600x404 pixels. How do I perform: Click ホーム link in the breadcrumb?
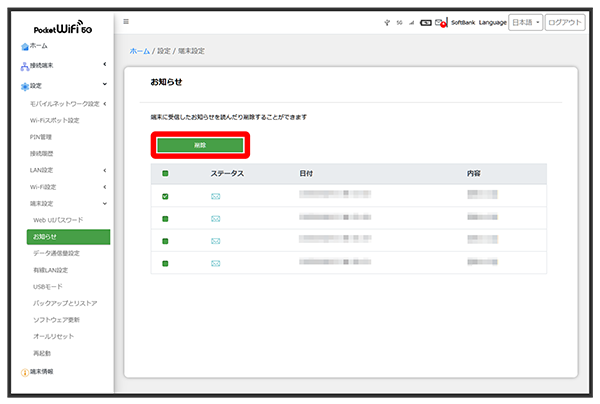coord(140,50)
